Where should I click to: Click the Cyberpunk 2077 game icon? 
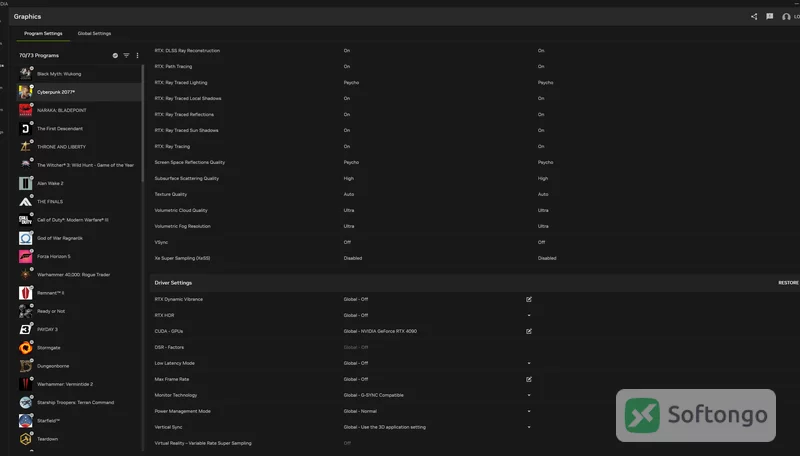click(26, 92)
